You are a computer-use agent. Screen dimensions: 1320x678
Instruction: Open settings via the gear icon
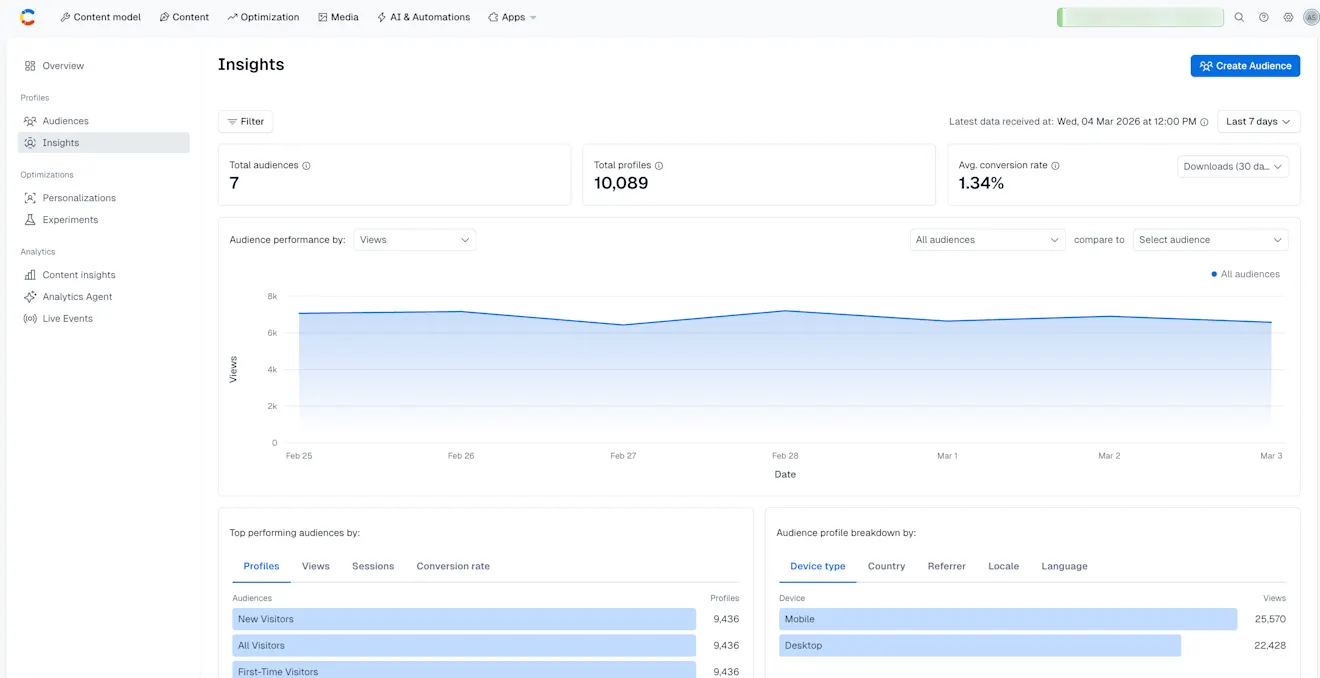(1288, 17)
